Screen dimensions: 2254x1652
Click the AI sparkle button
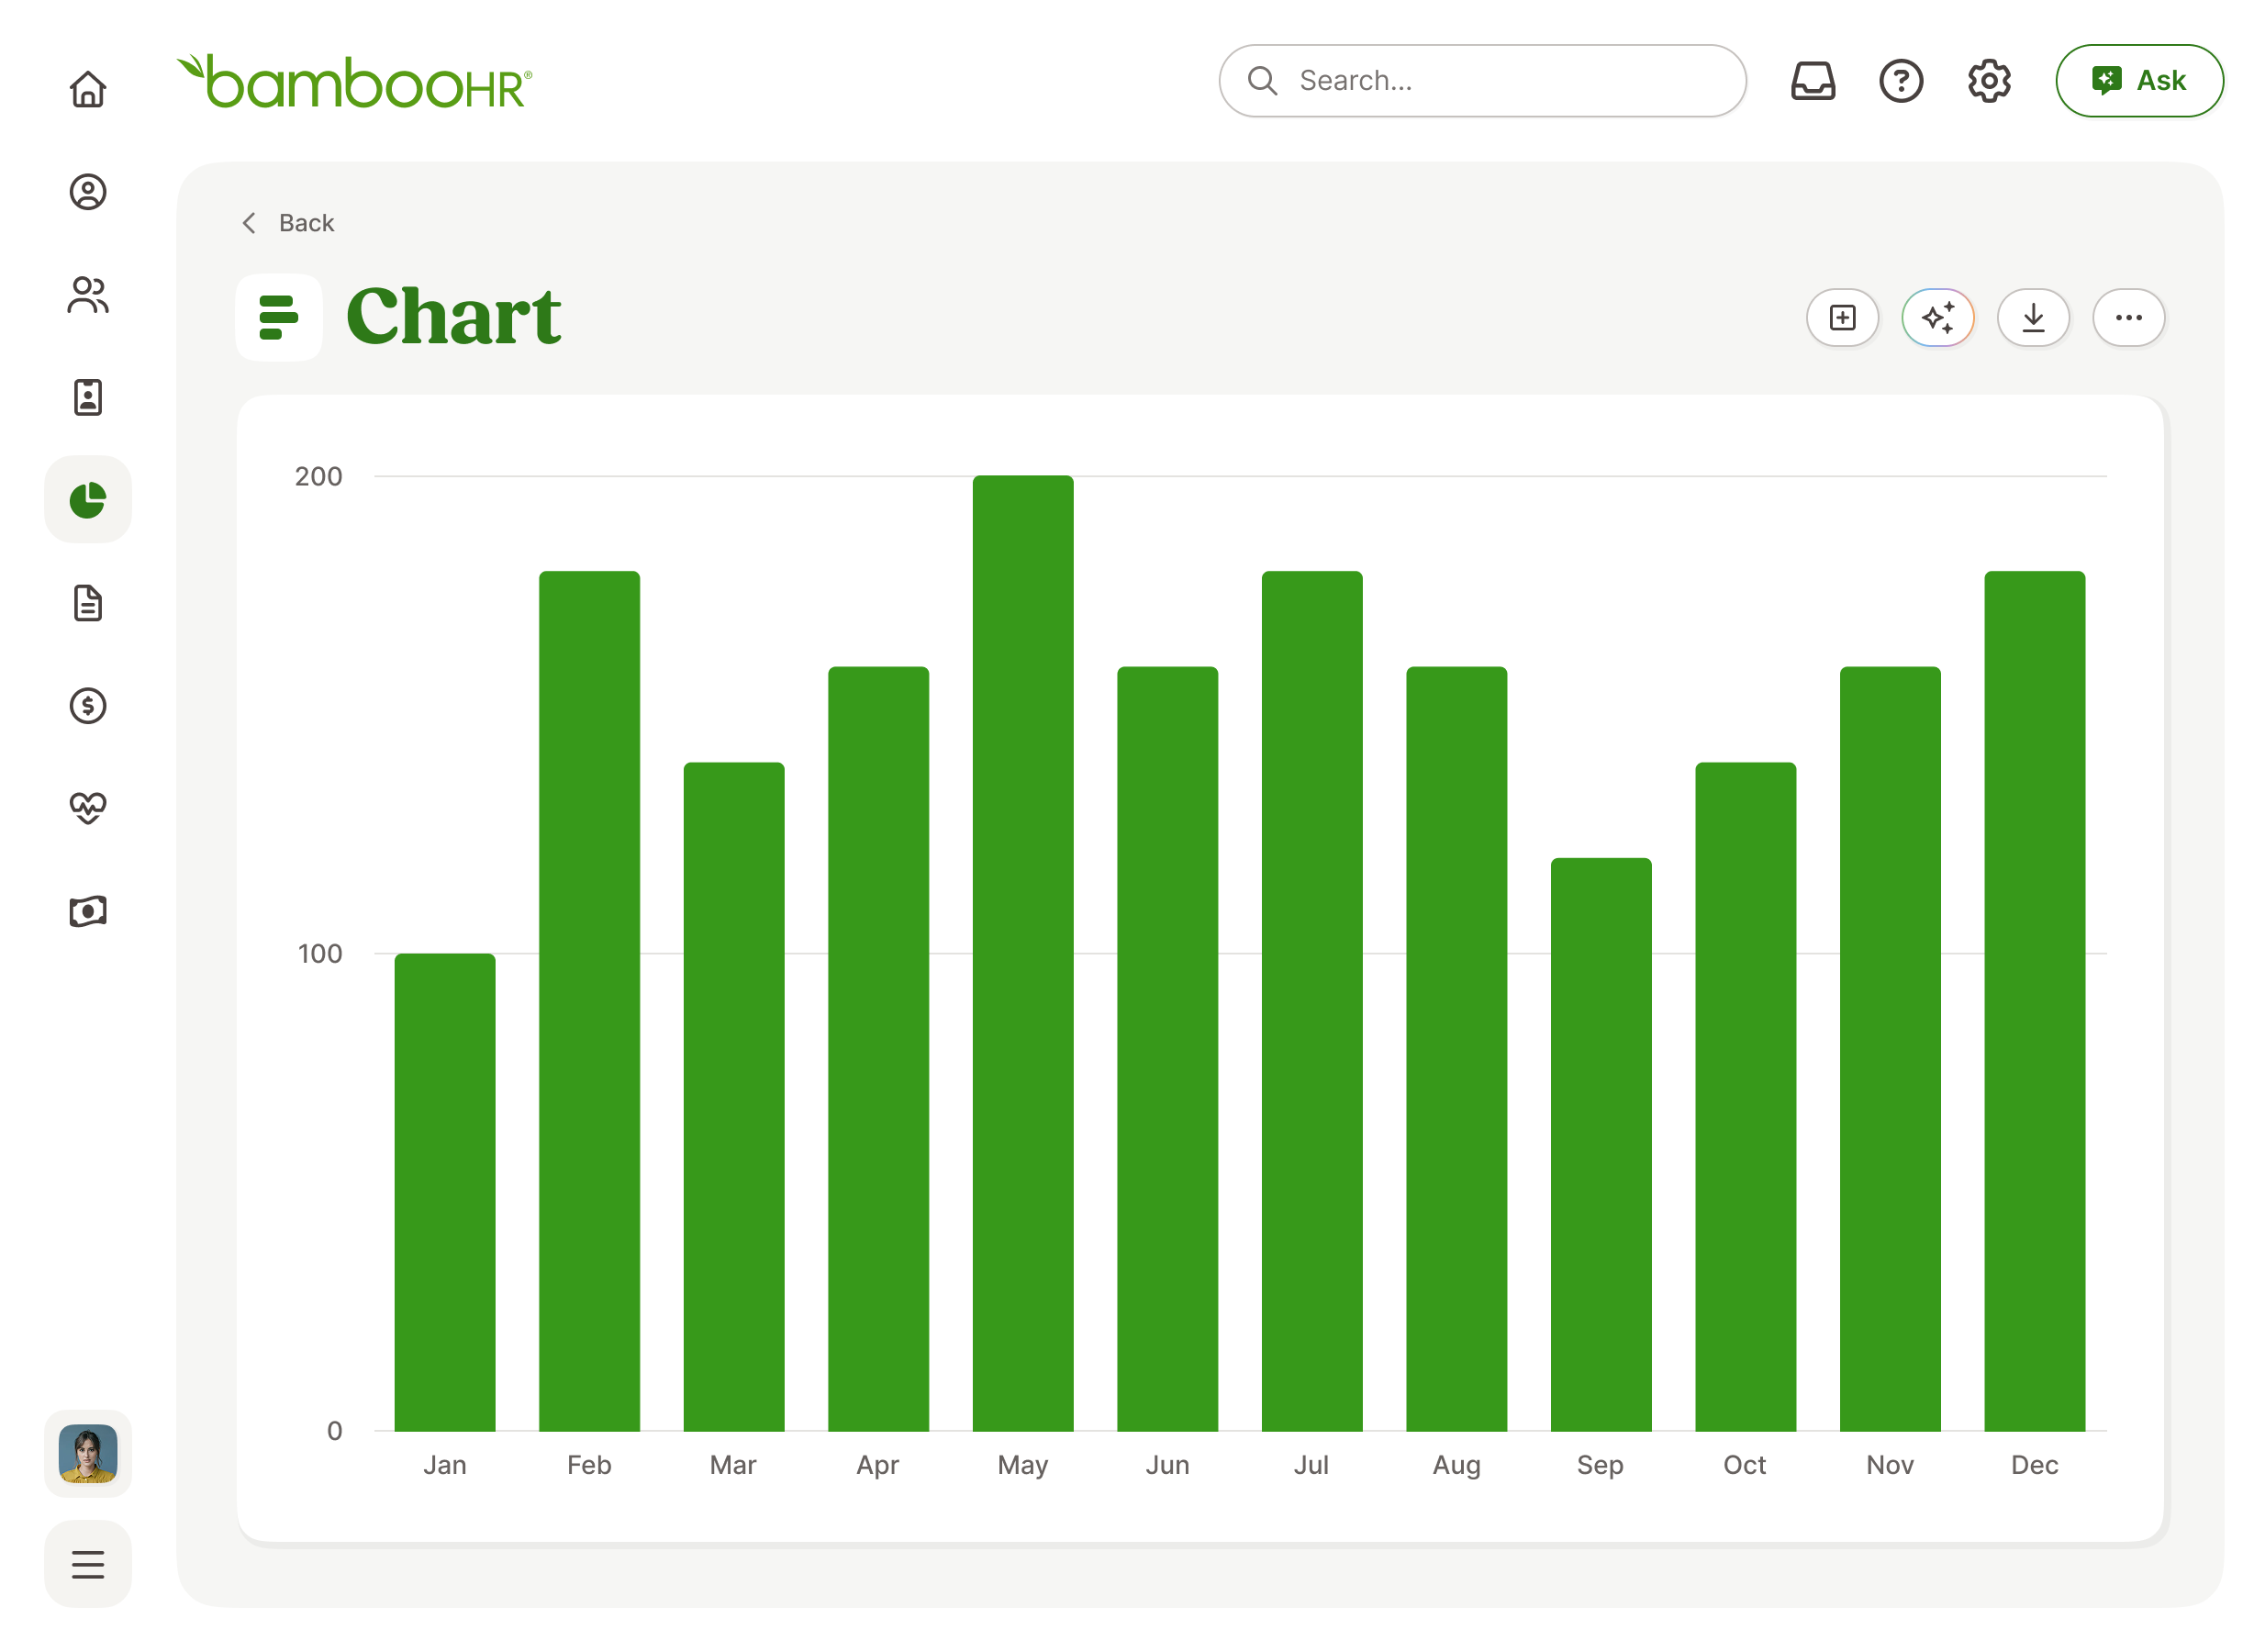[1938, 318]
